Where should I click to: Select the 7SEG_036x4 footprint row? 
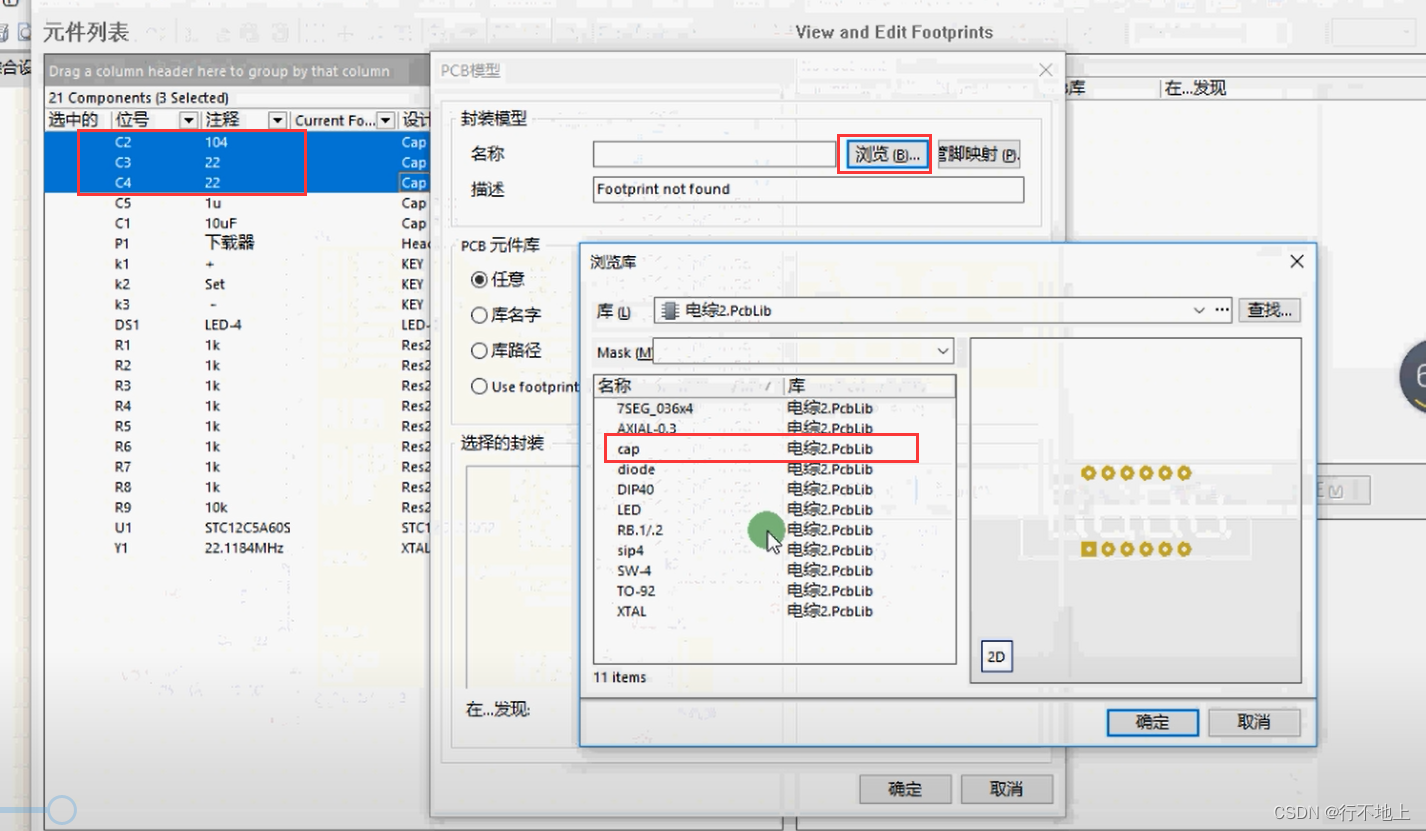point(775,408)
